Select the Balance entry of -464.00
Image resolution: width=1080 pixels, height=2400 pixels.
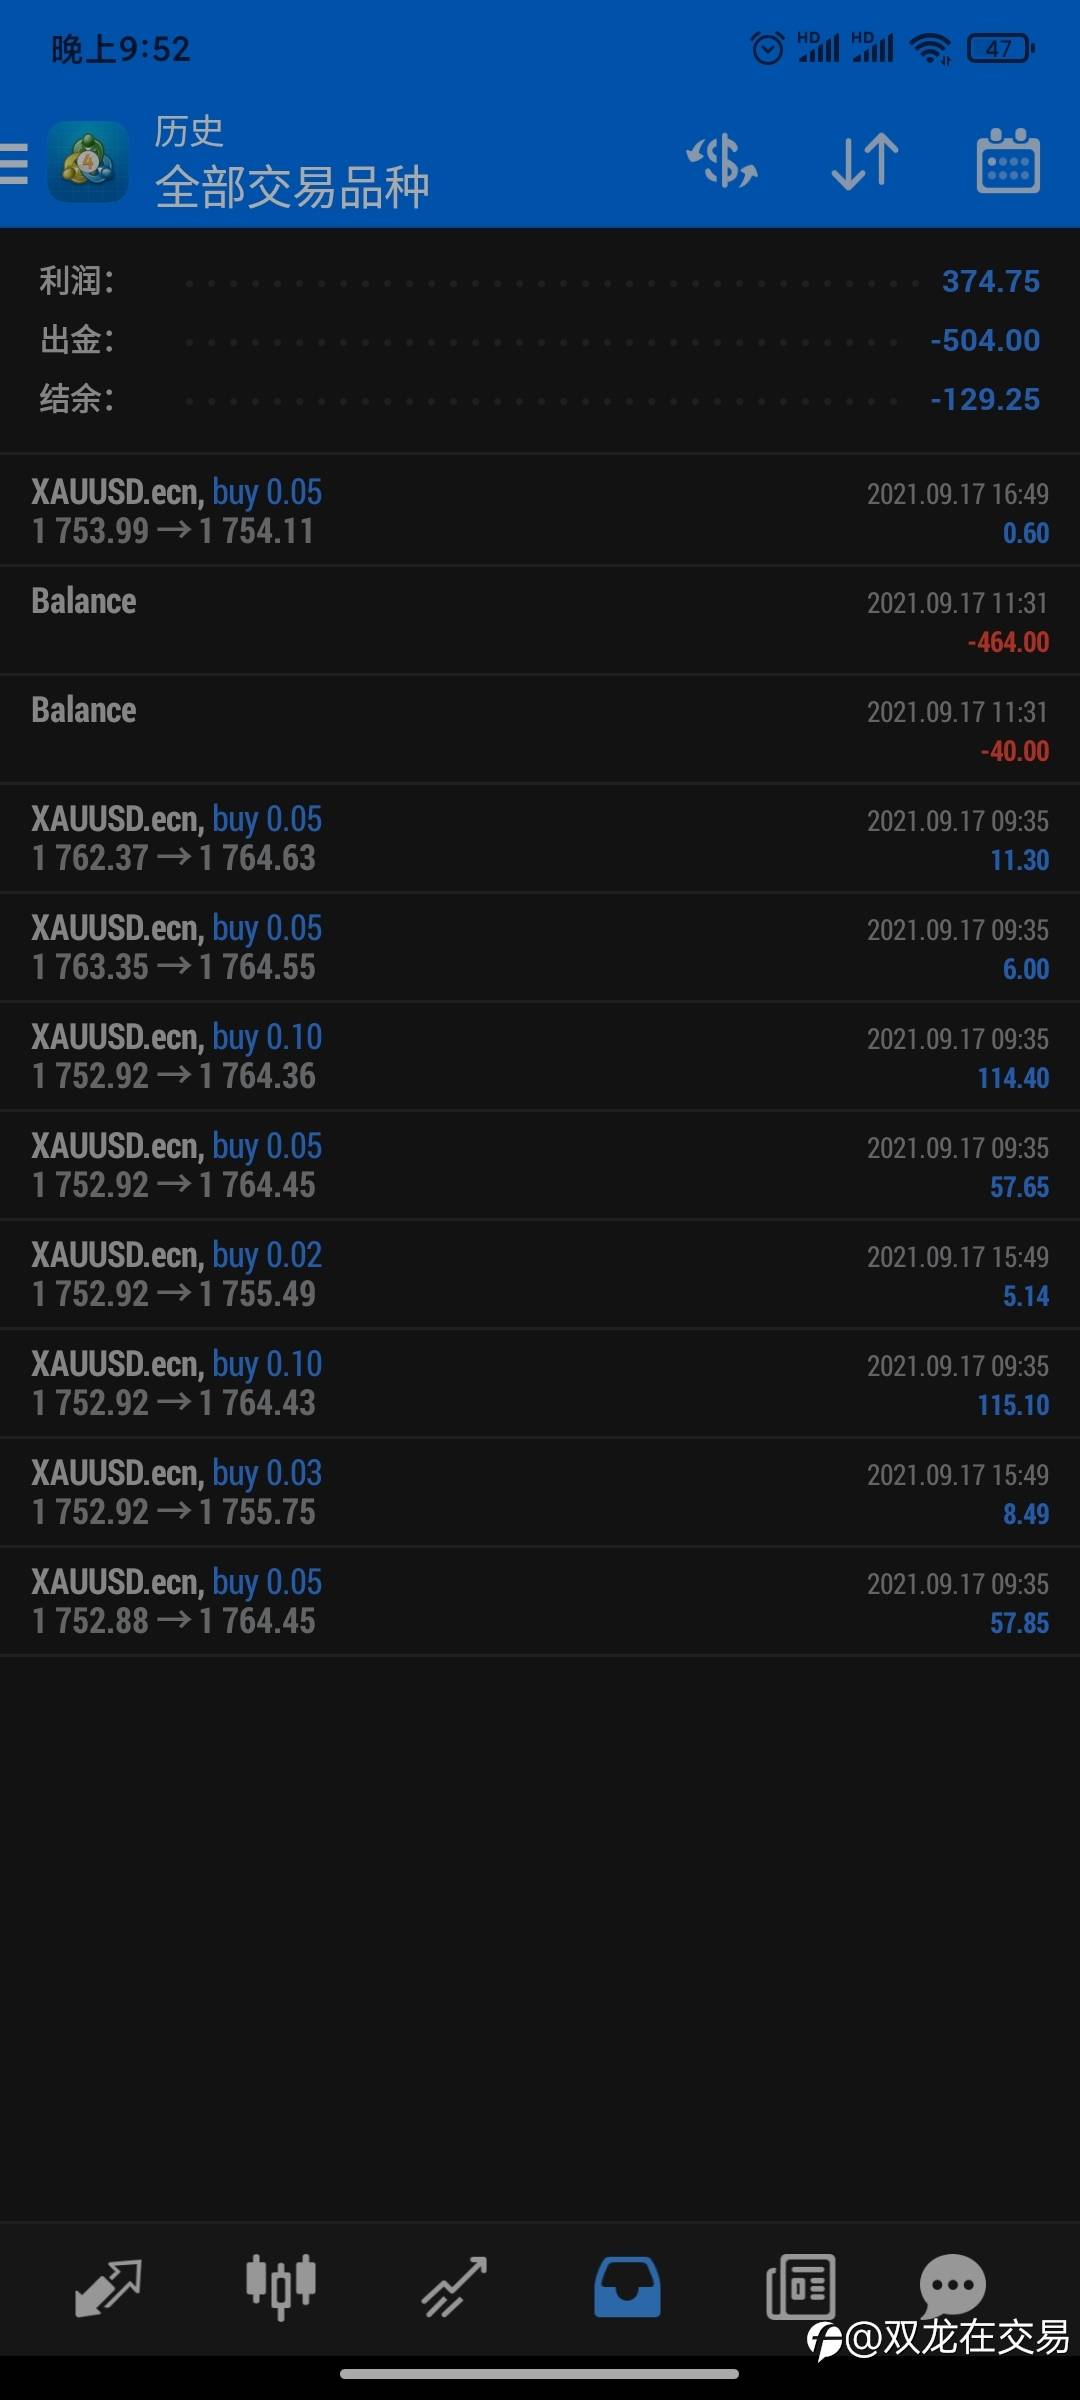pos(540,620)
